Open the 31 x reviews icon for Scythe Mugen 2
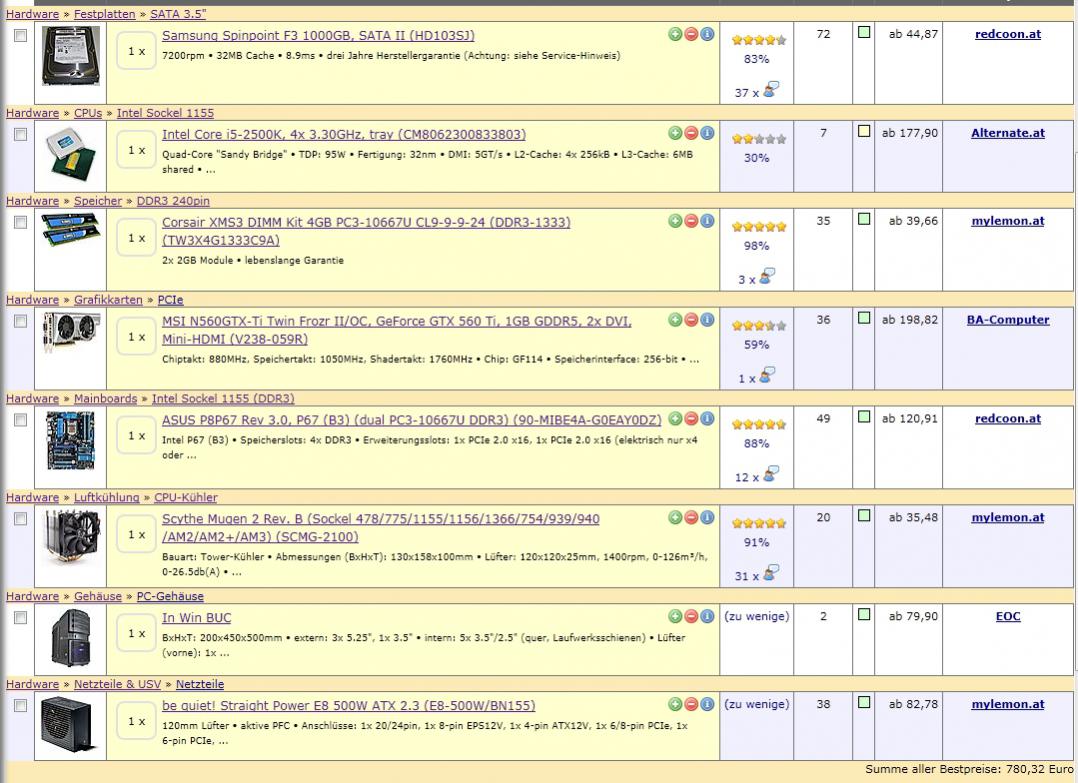The width and height of the screenshot is (1078, 783). point(771,573)
